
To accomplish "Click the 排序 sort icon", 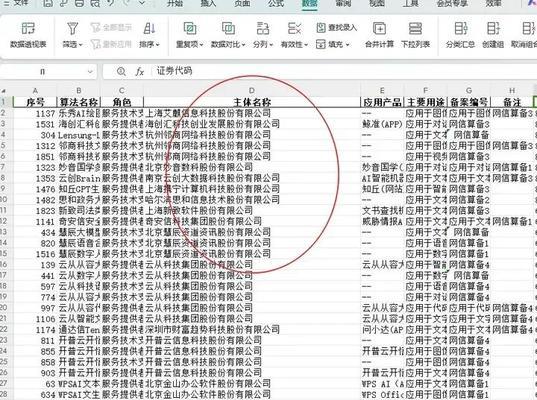I will (149, 28).
